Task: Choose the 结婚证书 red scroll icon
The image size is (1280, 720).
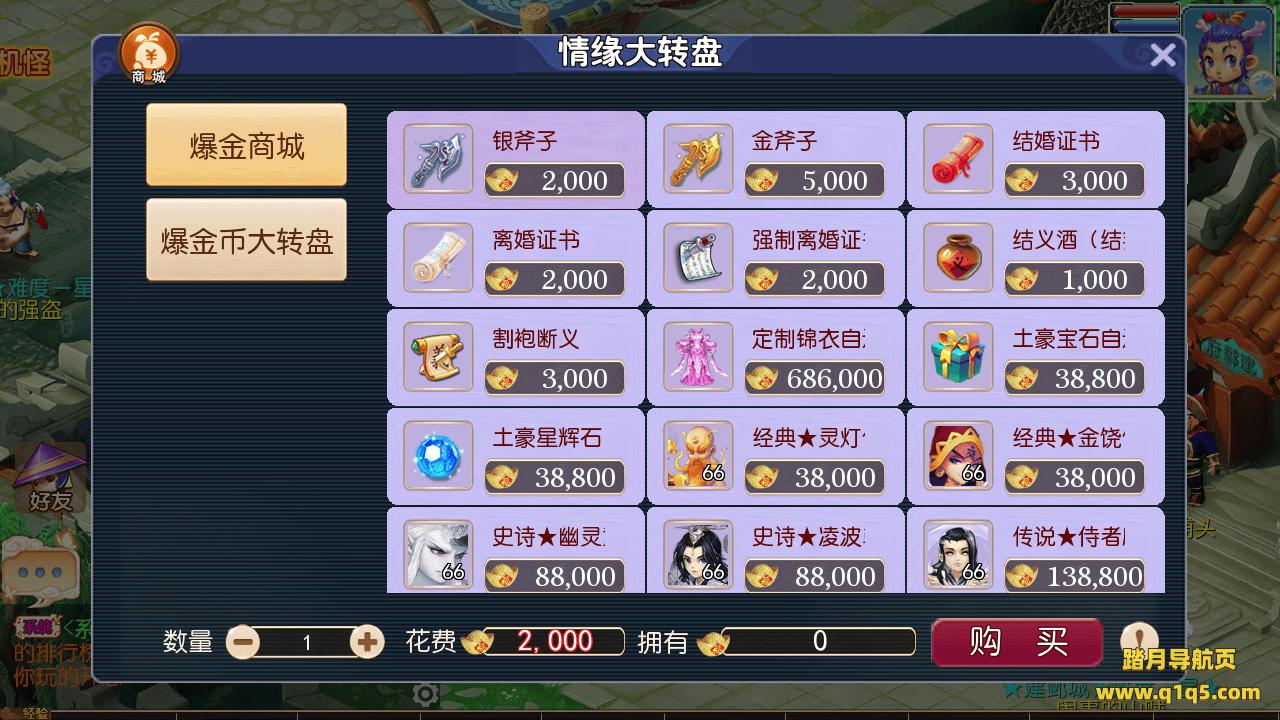Action: point(958,159)
